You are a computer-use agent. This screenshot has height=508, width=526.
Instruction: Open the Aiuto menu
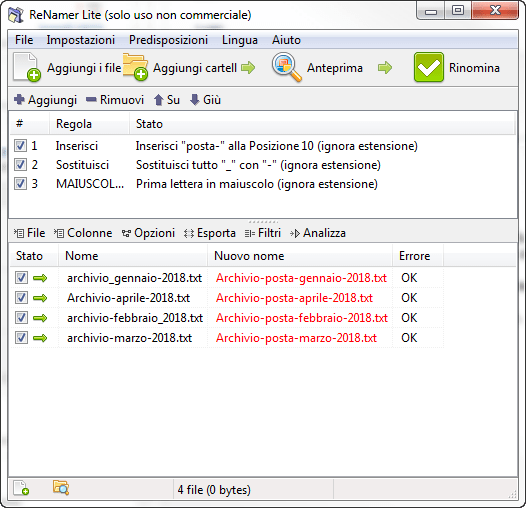[x=286, y=40]
